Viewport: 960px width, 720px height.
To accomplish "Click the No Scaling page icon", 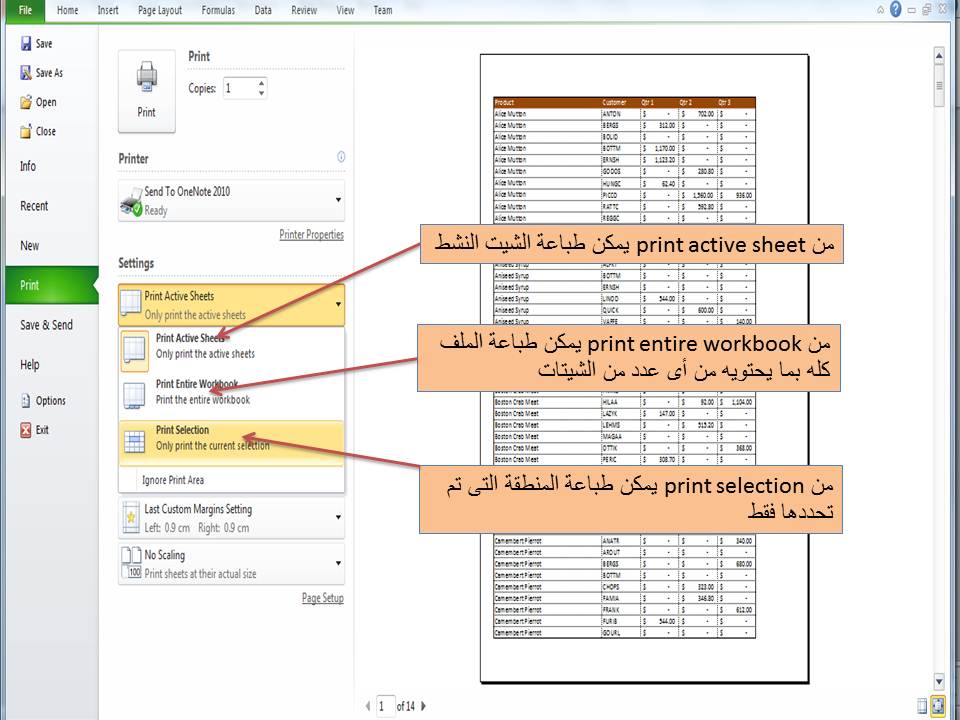I will 131,563.
